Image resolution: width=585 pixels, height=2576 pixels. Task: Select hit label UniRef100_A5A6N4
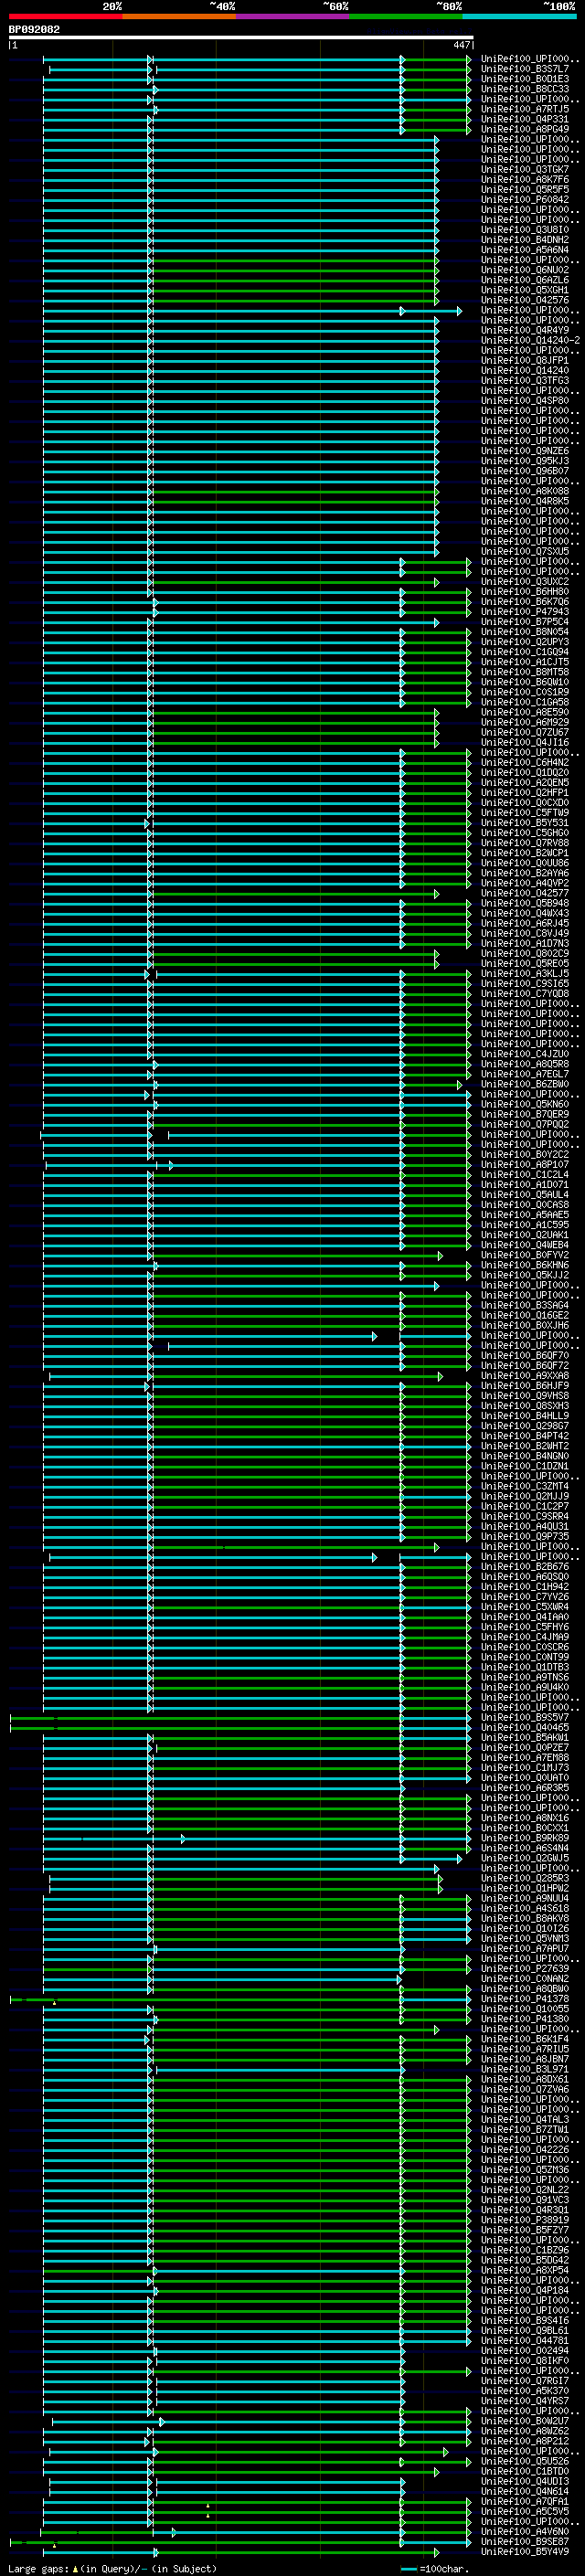click(x=525, y=250)
